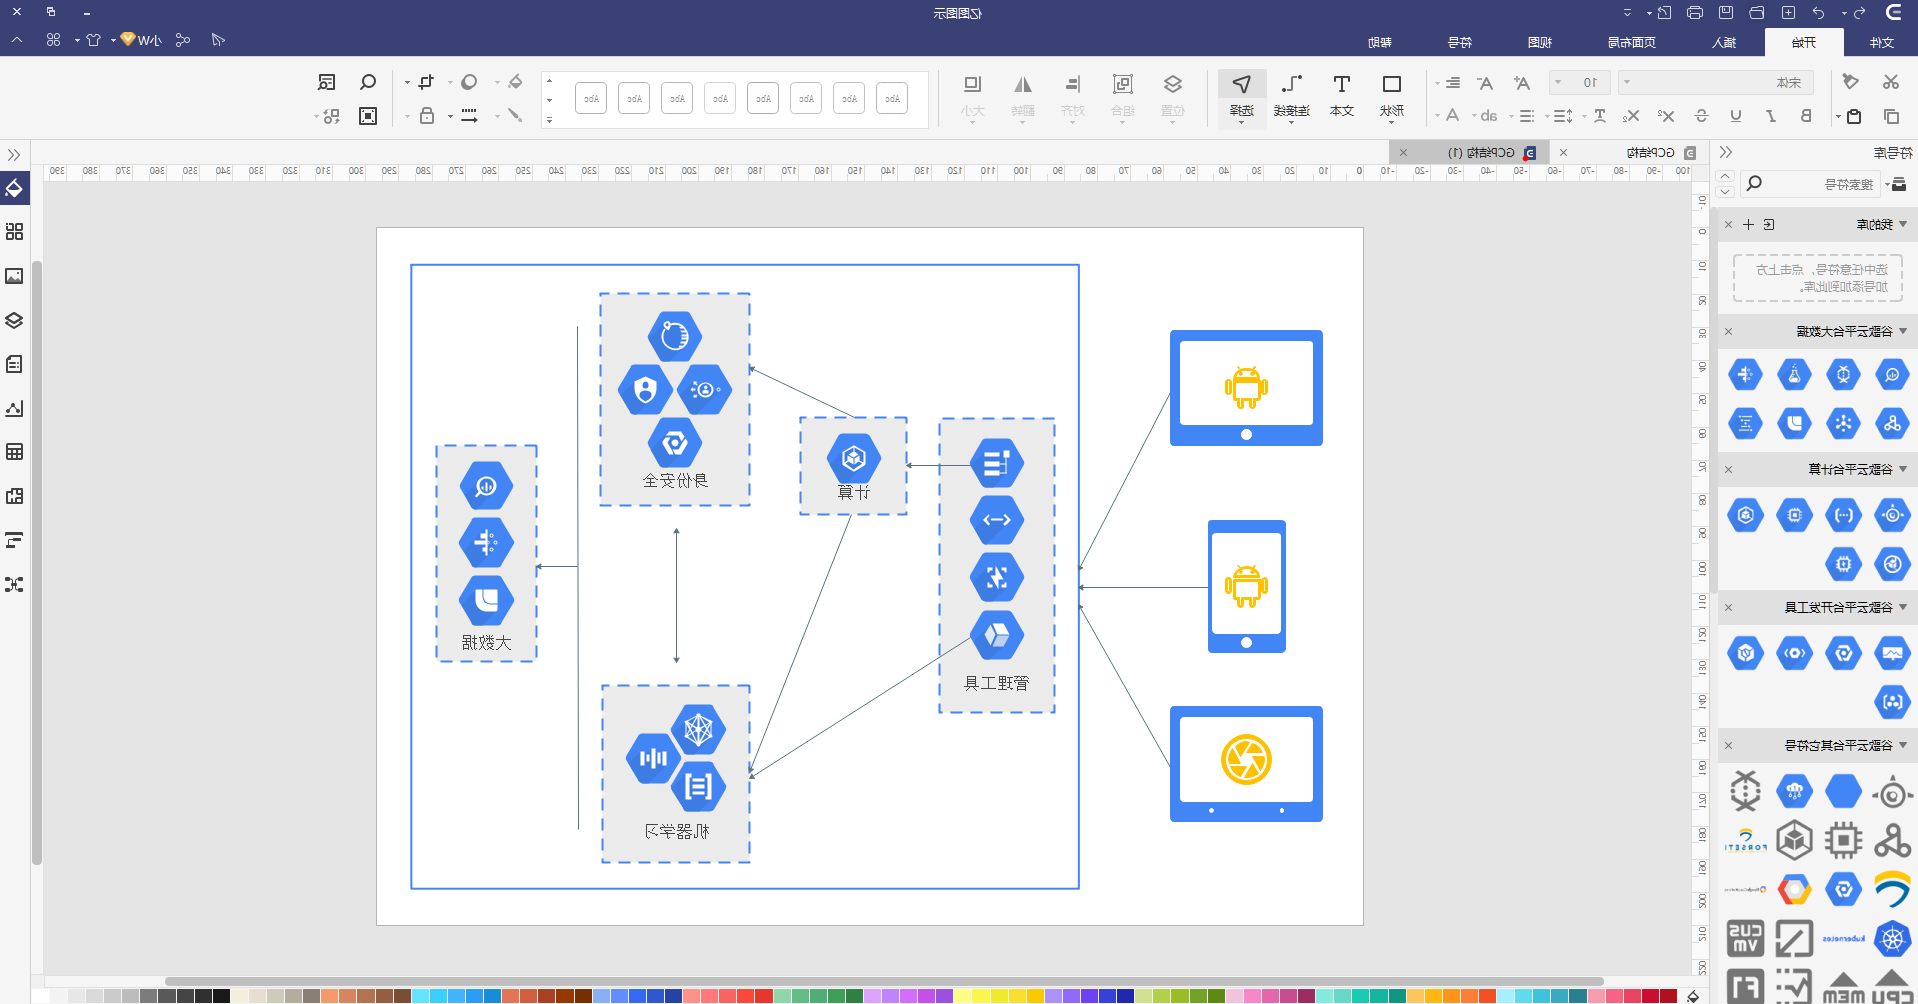Image resolution: width=1918 pixels, height=1004 pixels.
Task: Open the image sidebar panel icon
Action: 14,276
